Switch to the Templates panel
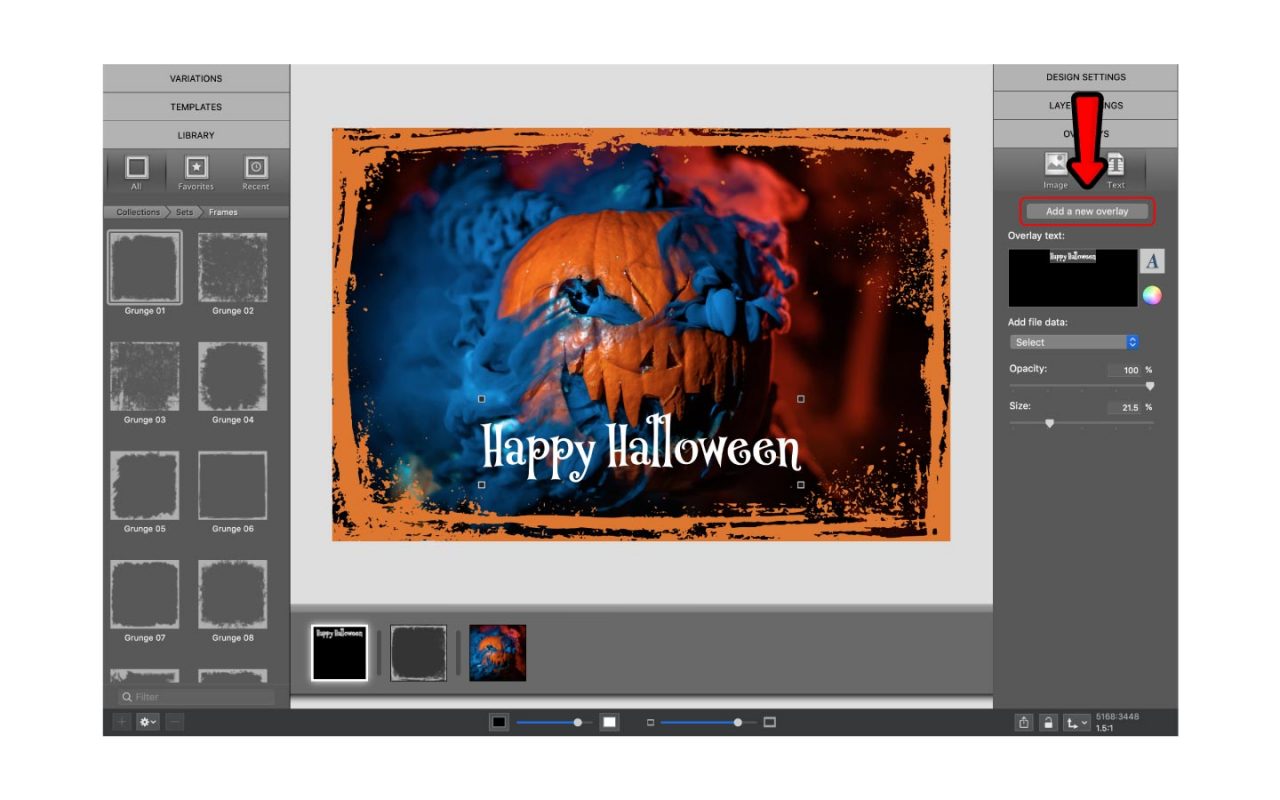 pyautogui.click(x=195, y=107)
